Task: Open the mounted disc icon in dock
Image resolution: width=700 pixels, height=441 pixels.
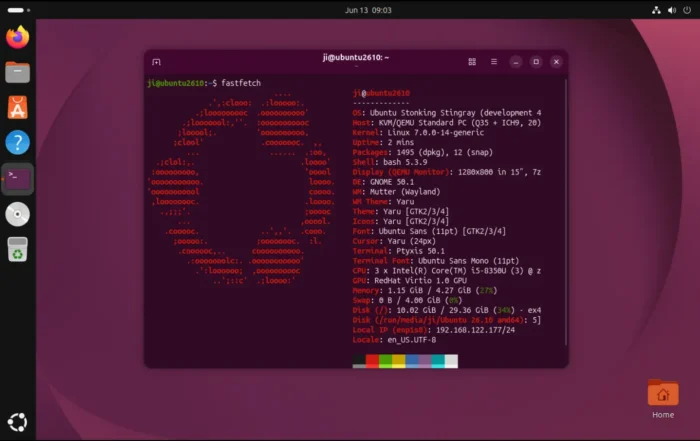Action: tap(17, 214)
